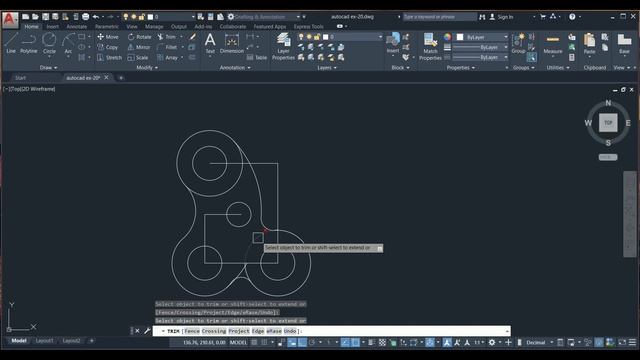The height and width of the screenshot is (360, 640).
Task: Expand the Block panel
Action: [400, 68]
